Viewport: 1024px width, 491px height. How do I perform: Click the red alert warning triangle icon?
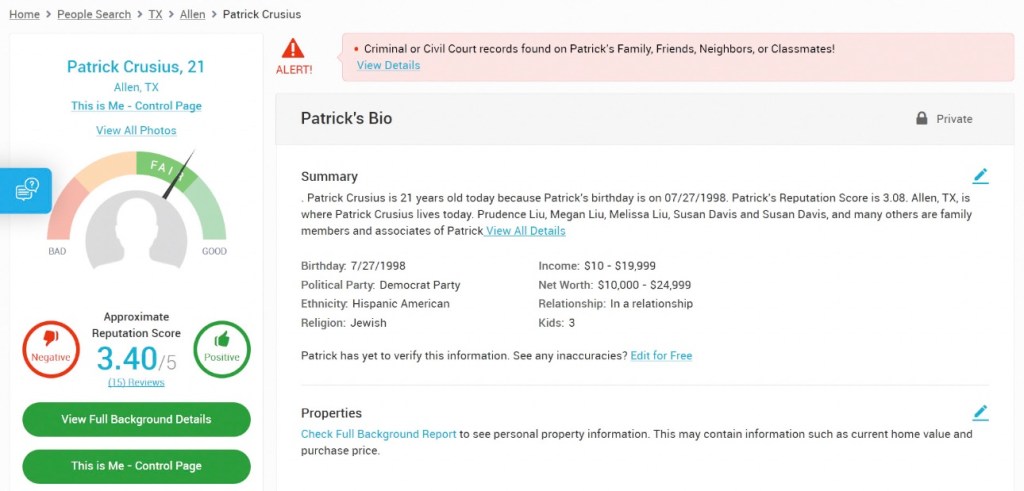(293, 48)
